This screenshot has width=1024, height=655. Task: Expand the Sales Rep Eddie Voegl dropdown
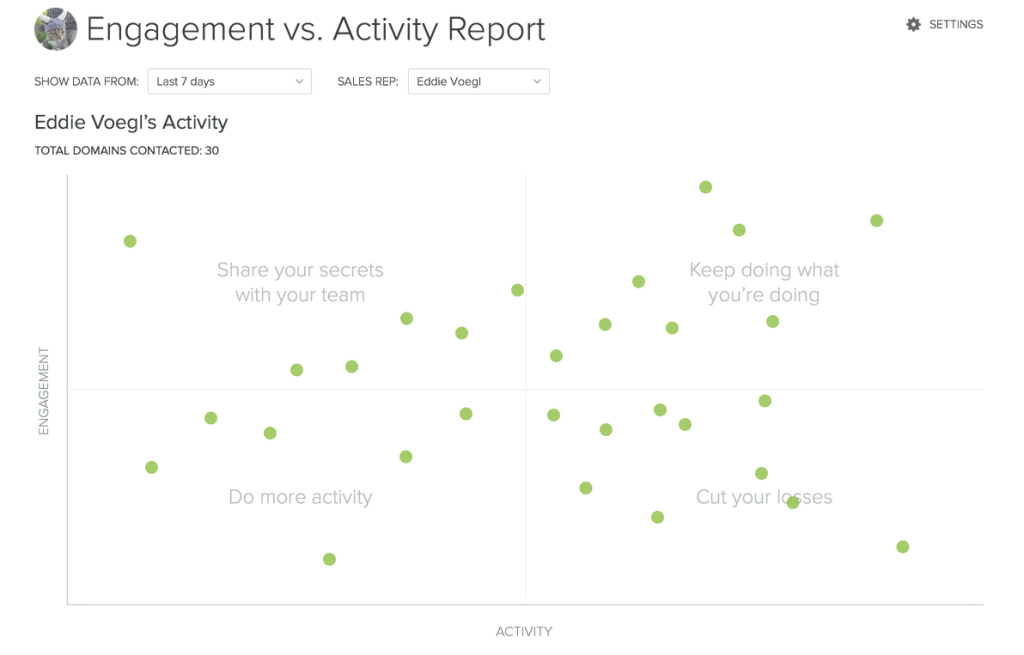pos(478,82)
